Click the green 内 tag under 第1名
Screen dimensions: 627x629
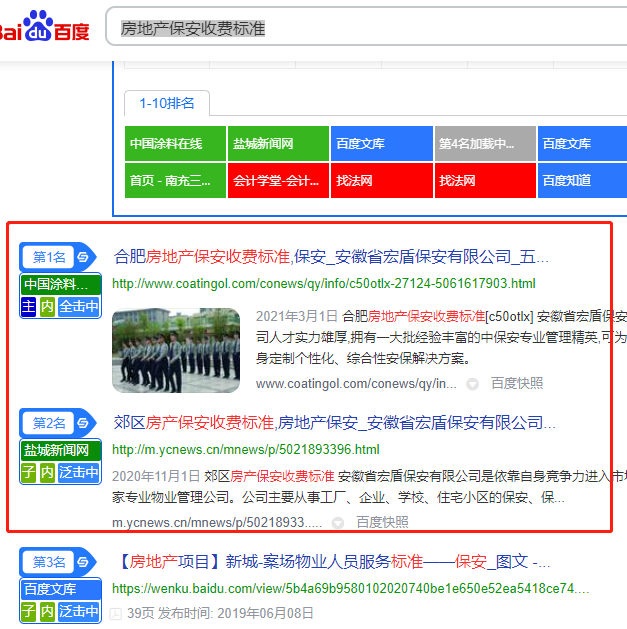pyautogui.click(x=47, y=307)
